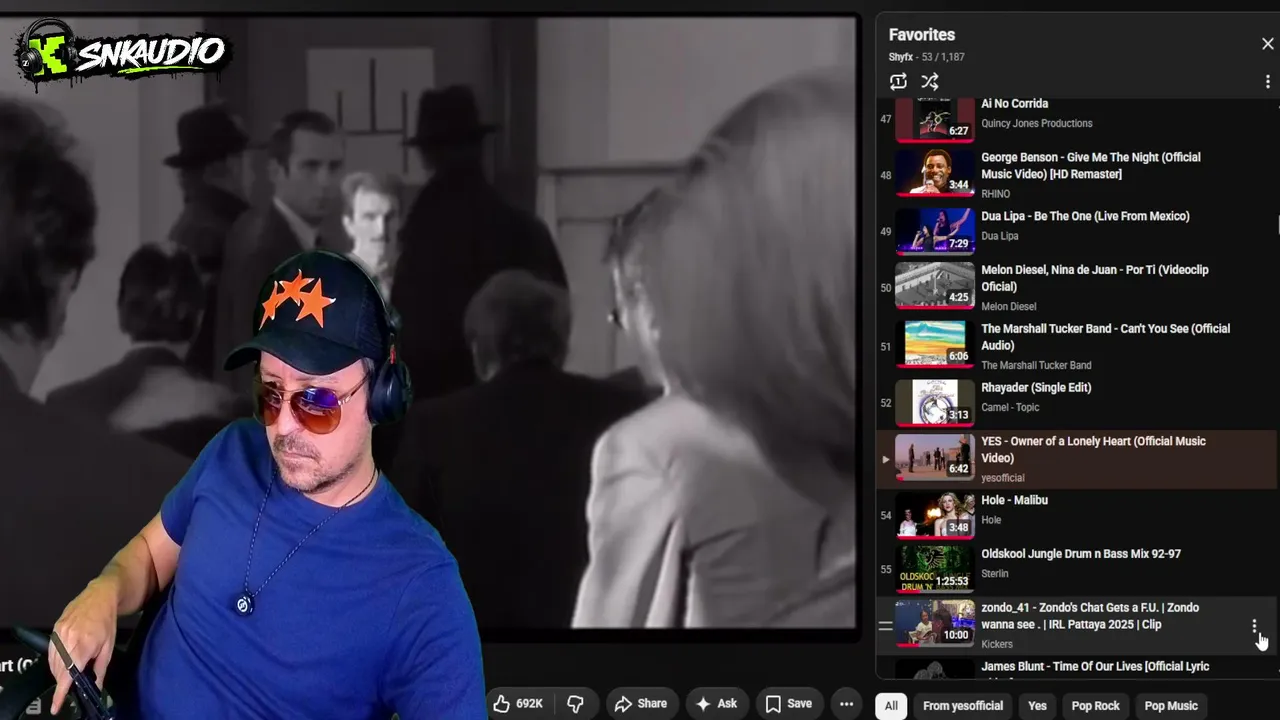Open "Melon Diesel, Nina de Juan - Por Ti" title
This screenshot has height=720, width=1280.
coord(1095,278)
